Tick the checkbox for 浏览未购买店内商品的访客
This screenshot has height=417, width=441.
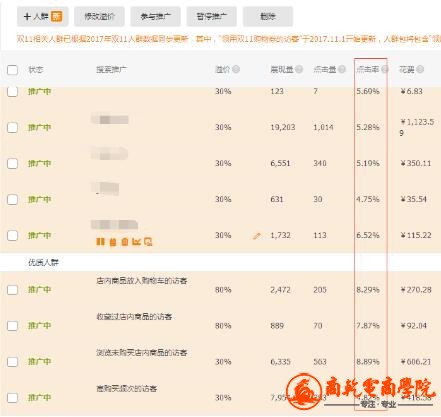pos(12,362)
